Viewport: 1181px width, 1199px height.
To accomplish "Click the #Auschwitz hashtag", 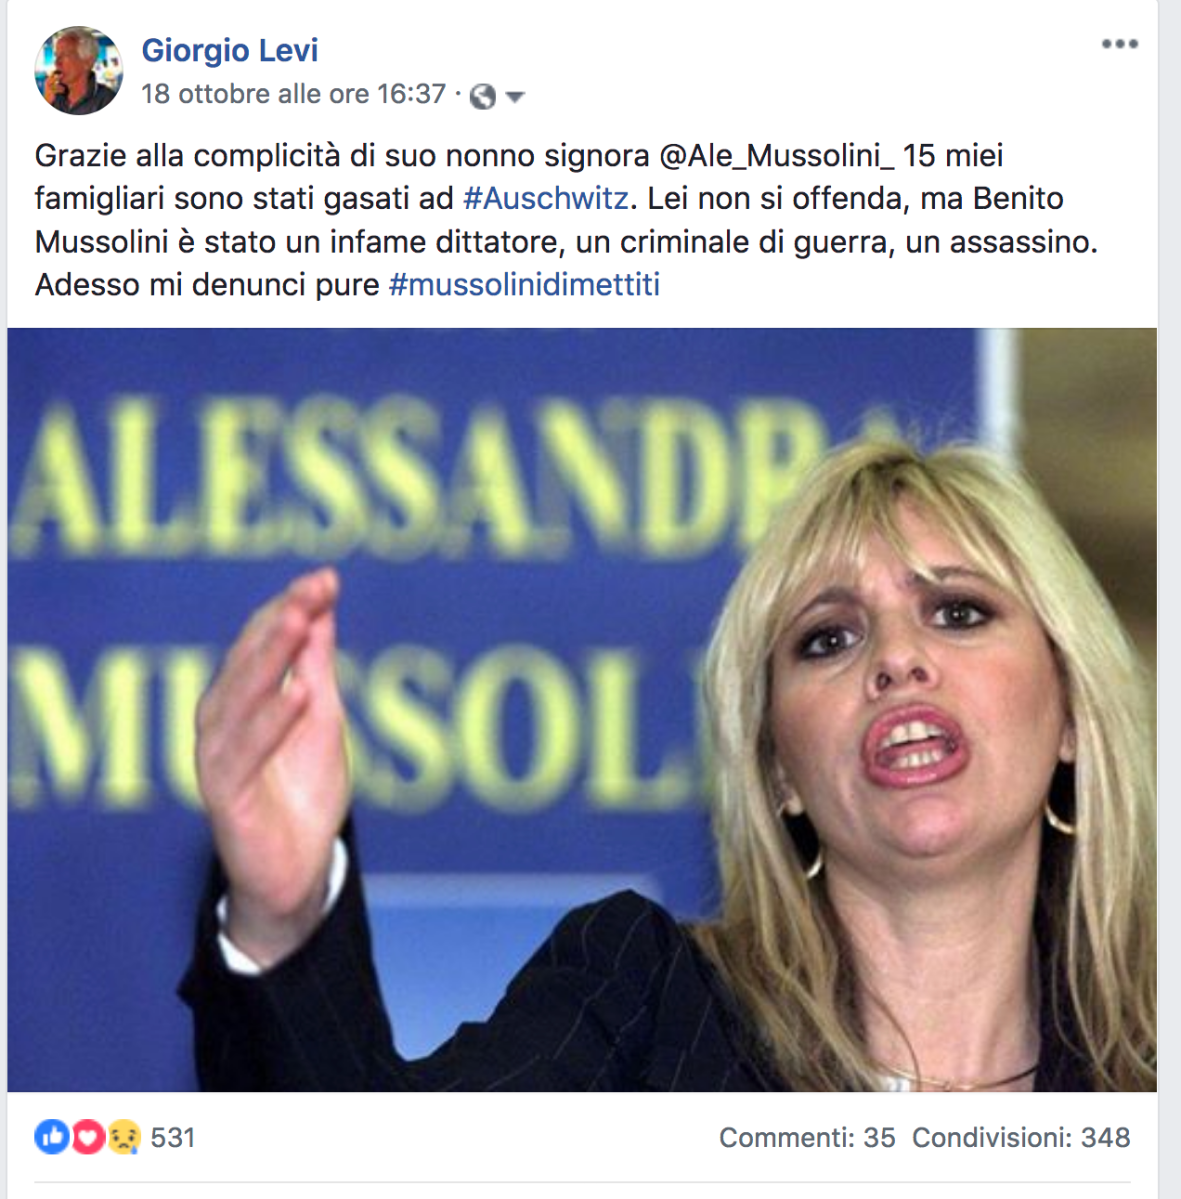I will [546, 198].
